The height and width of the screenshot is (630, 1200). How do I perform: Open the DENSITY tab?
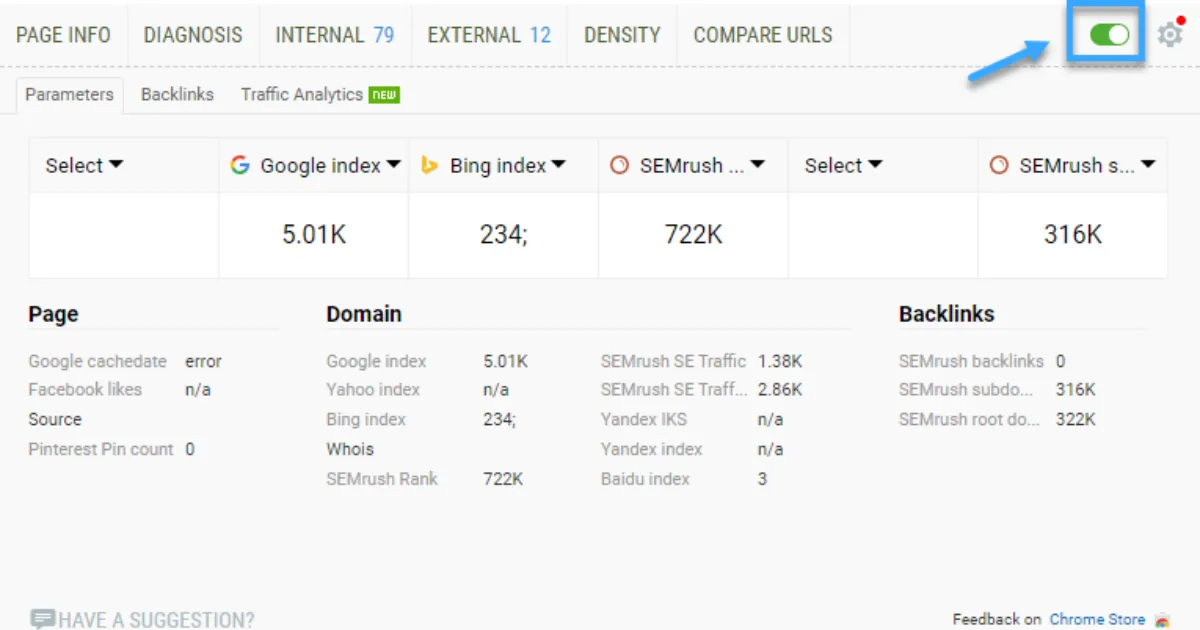[x=622, y=35]
